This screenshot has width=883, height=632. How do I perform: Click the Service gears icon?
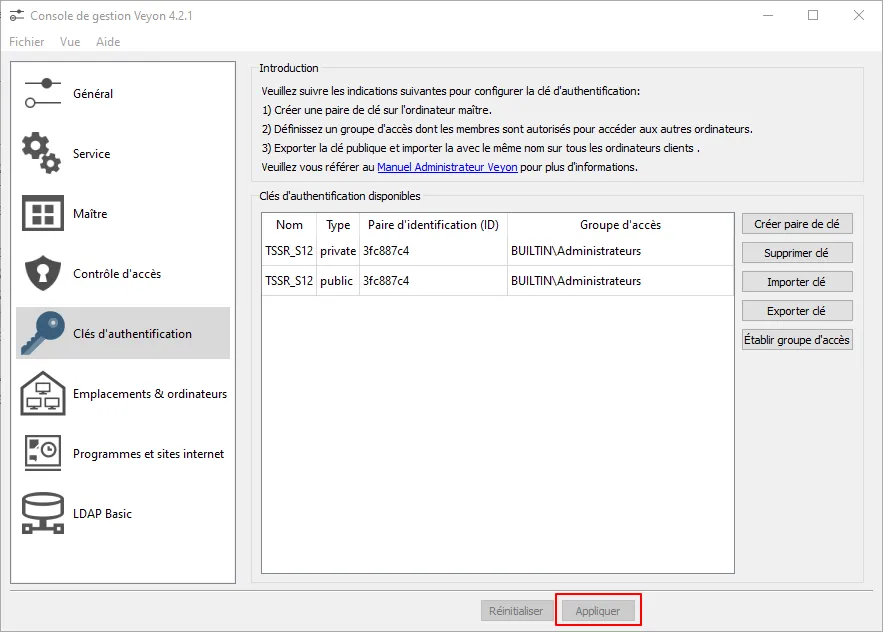coord(42,153)
